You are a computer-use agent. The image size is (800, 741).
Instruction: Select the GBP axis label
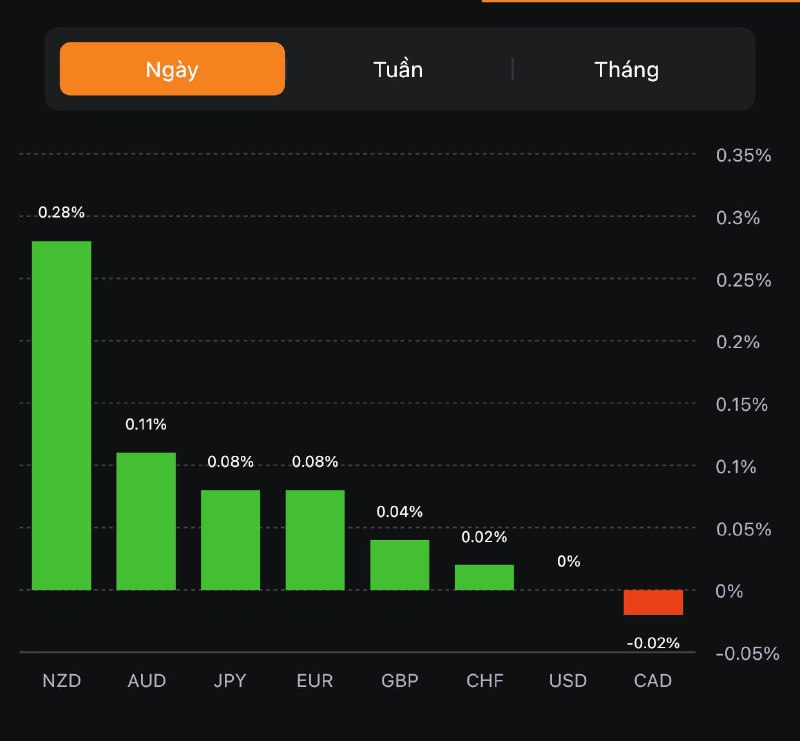[400, 681]
